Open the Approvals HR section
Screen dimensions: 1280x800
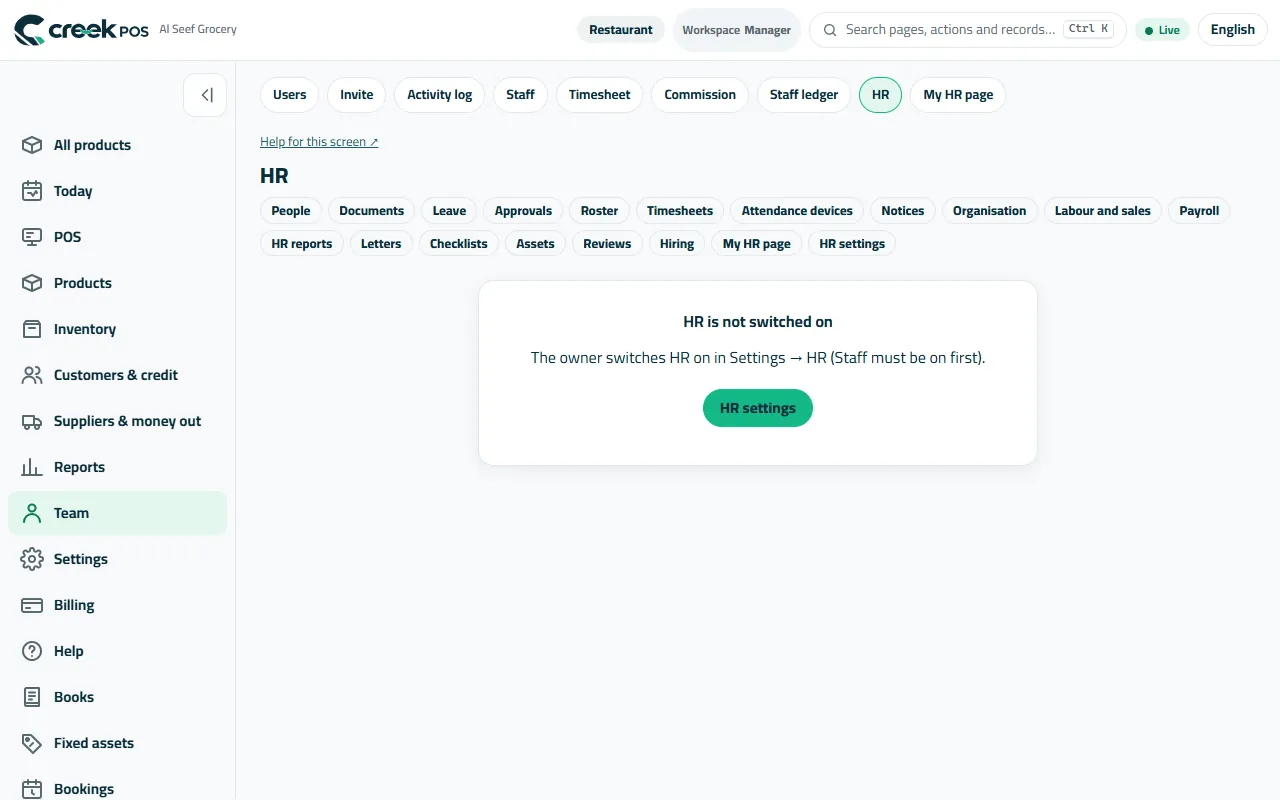point(523,211)
